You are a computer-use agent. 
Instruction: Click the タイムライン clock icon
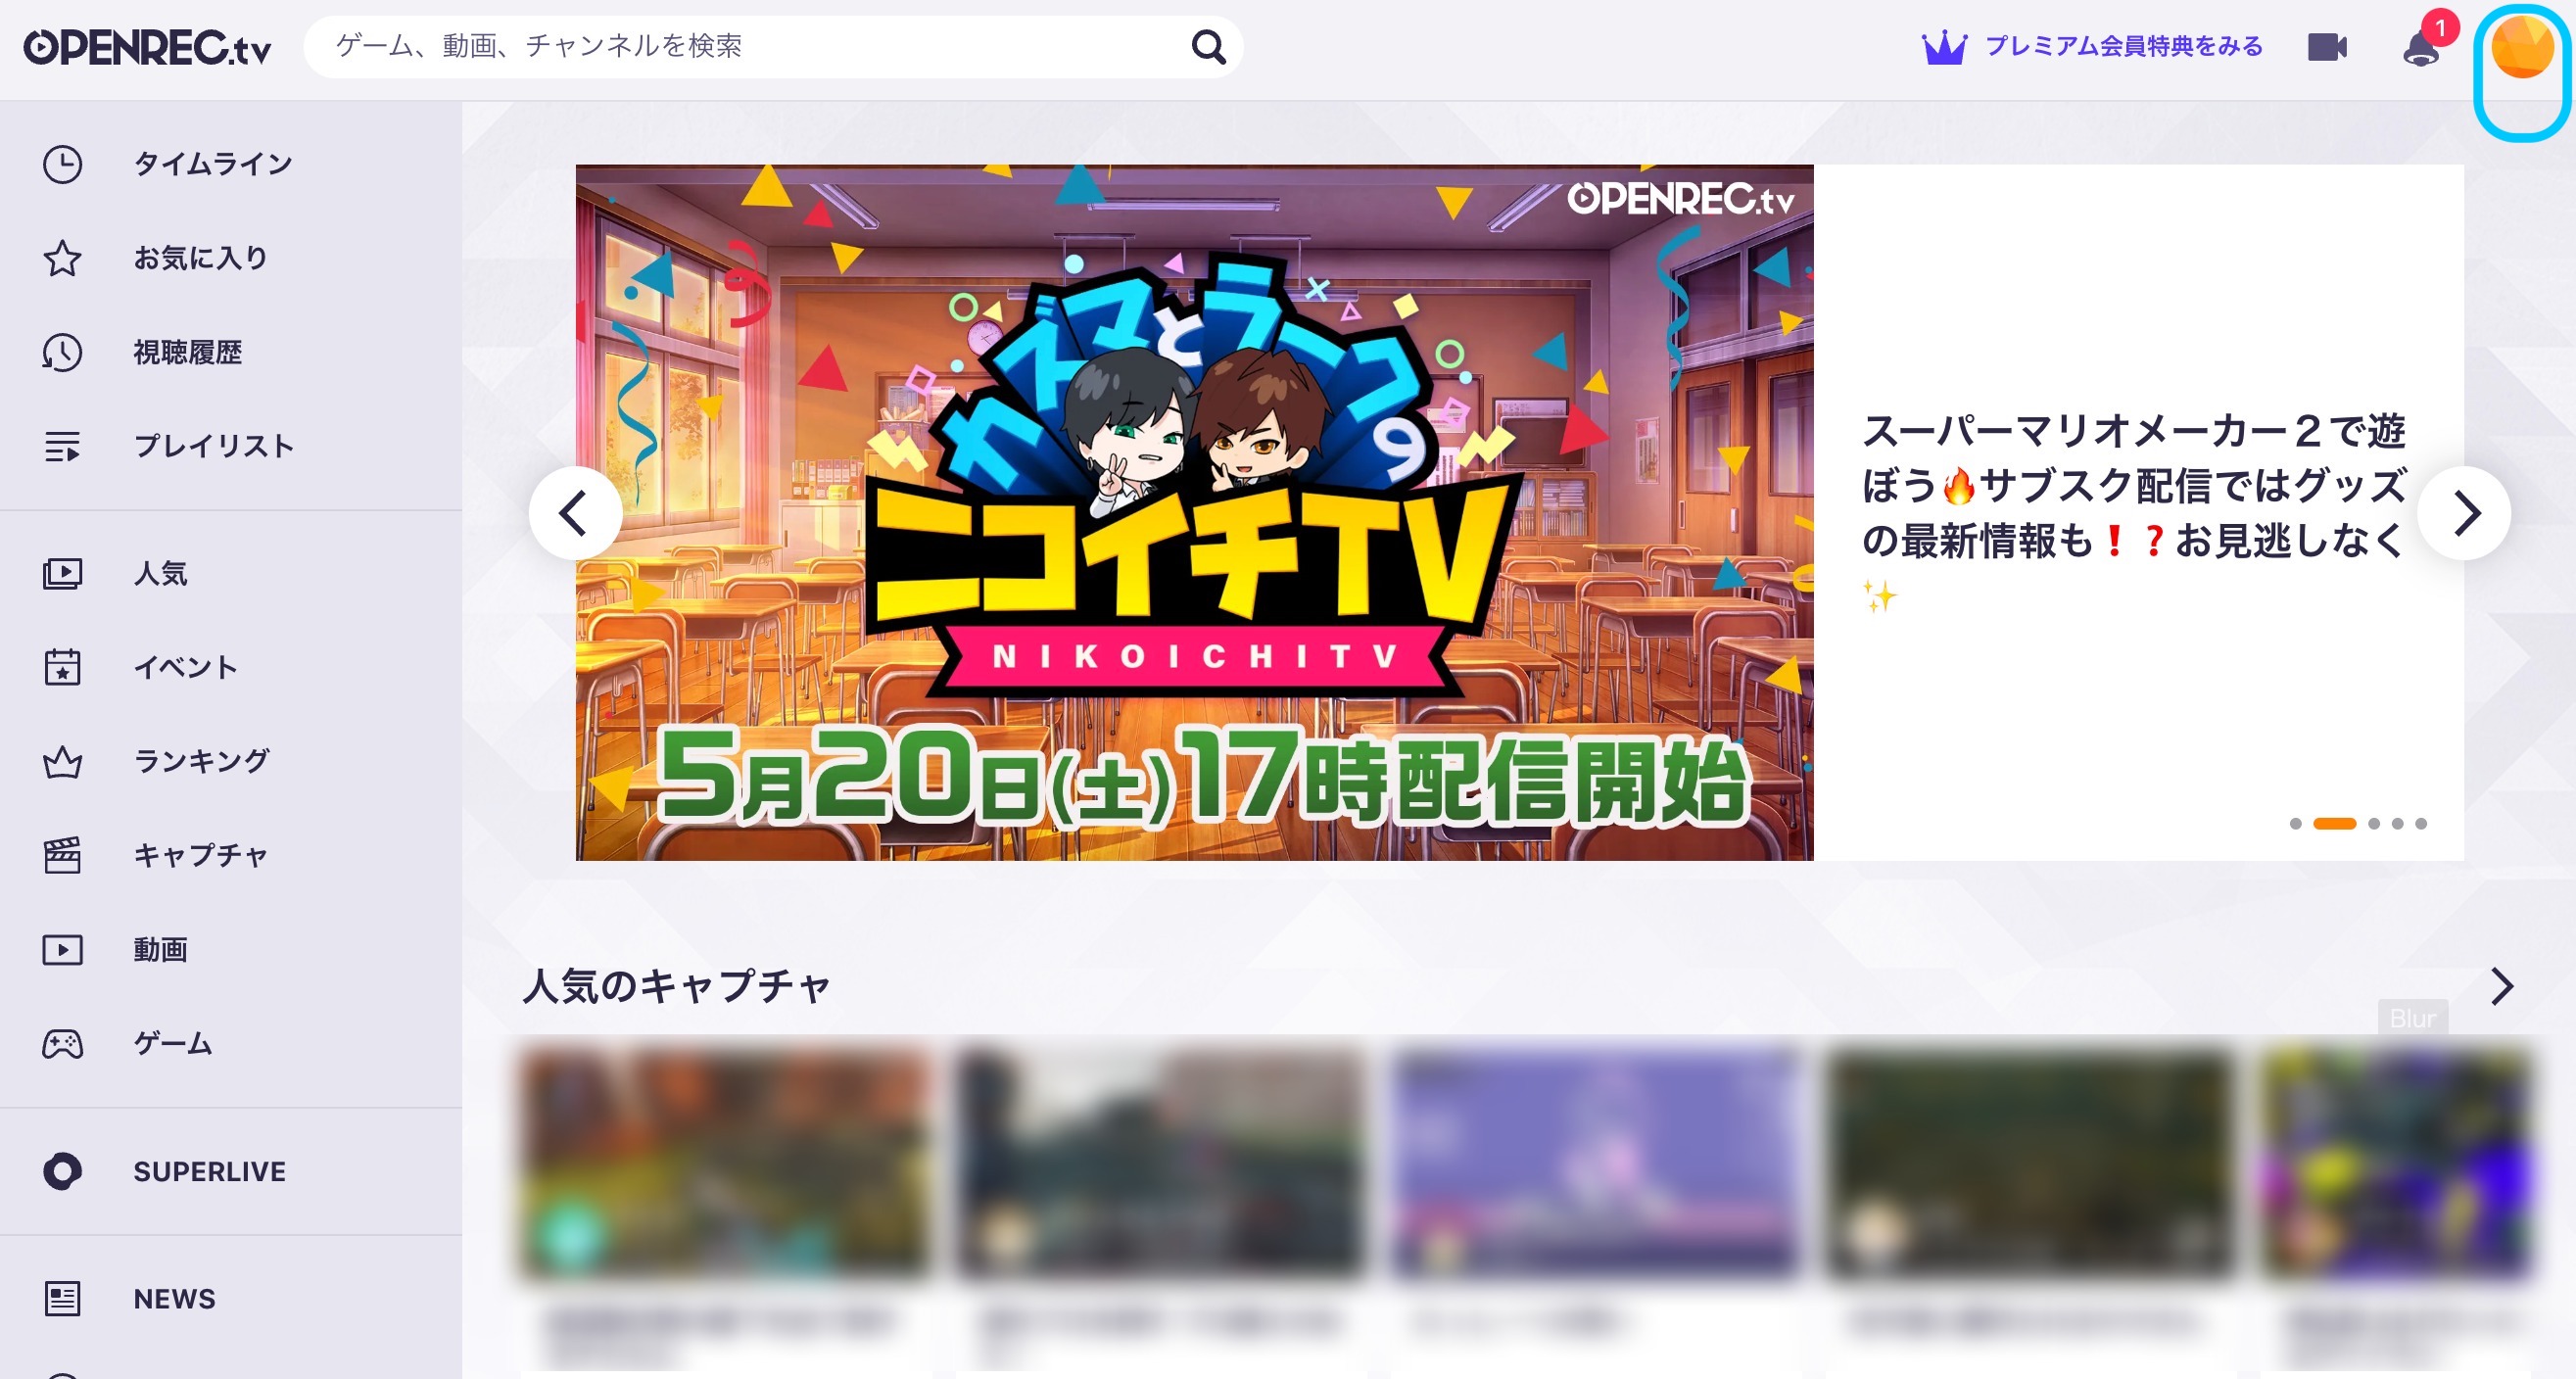click(62, 164)
